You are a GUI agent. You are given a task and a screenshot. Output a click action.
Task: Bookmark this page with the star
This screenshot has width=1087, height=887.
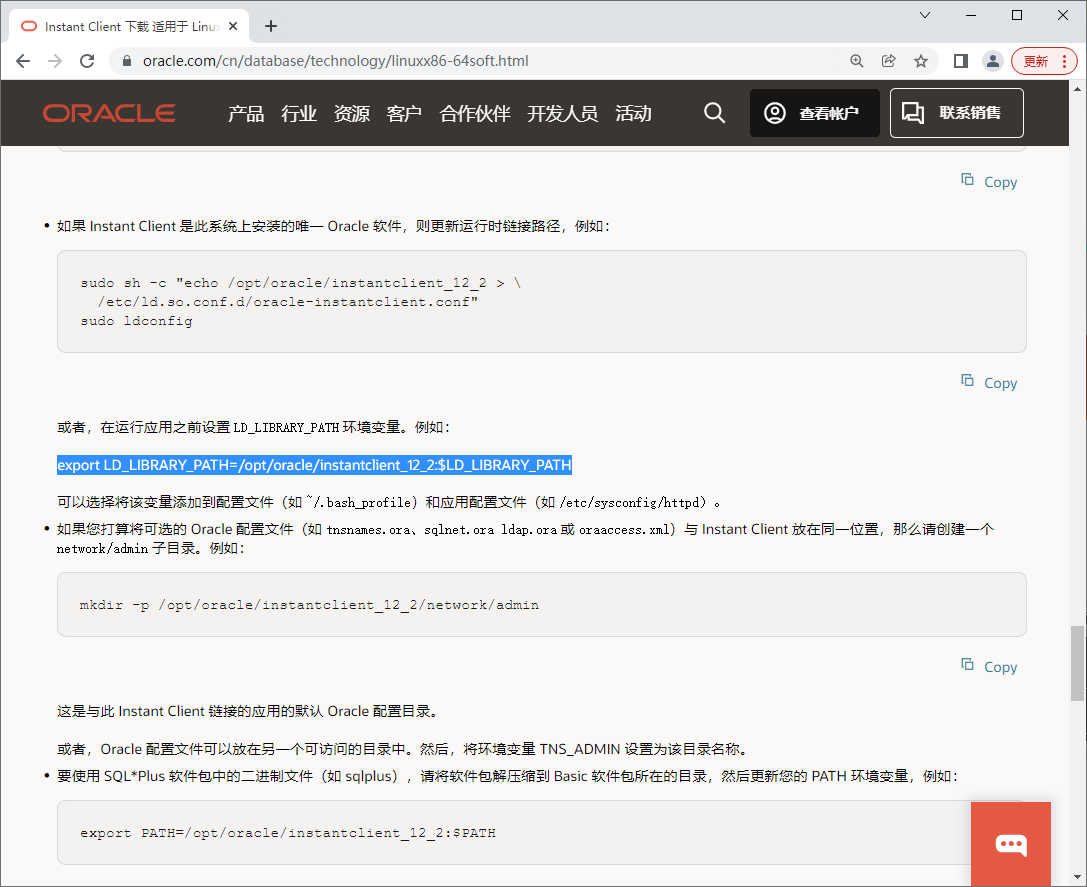[x=921, y=61]
